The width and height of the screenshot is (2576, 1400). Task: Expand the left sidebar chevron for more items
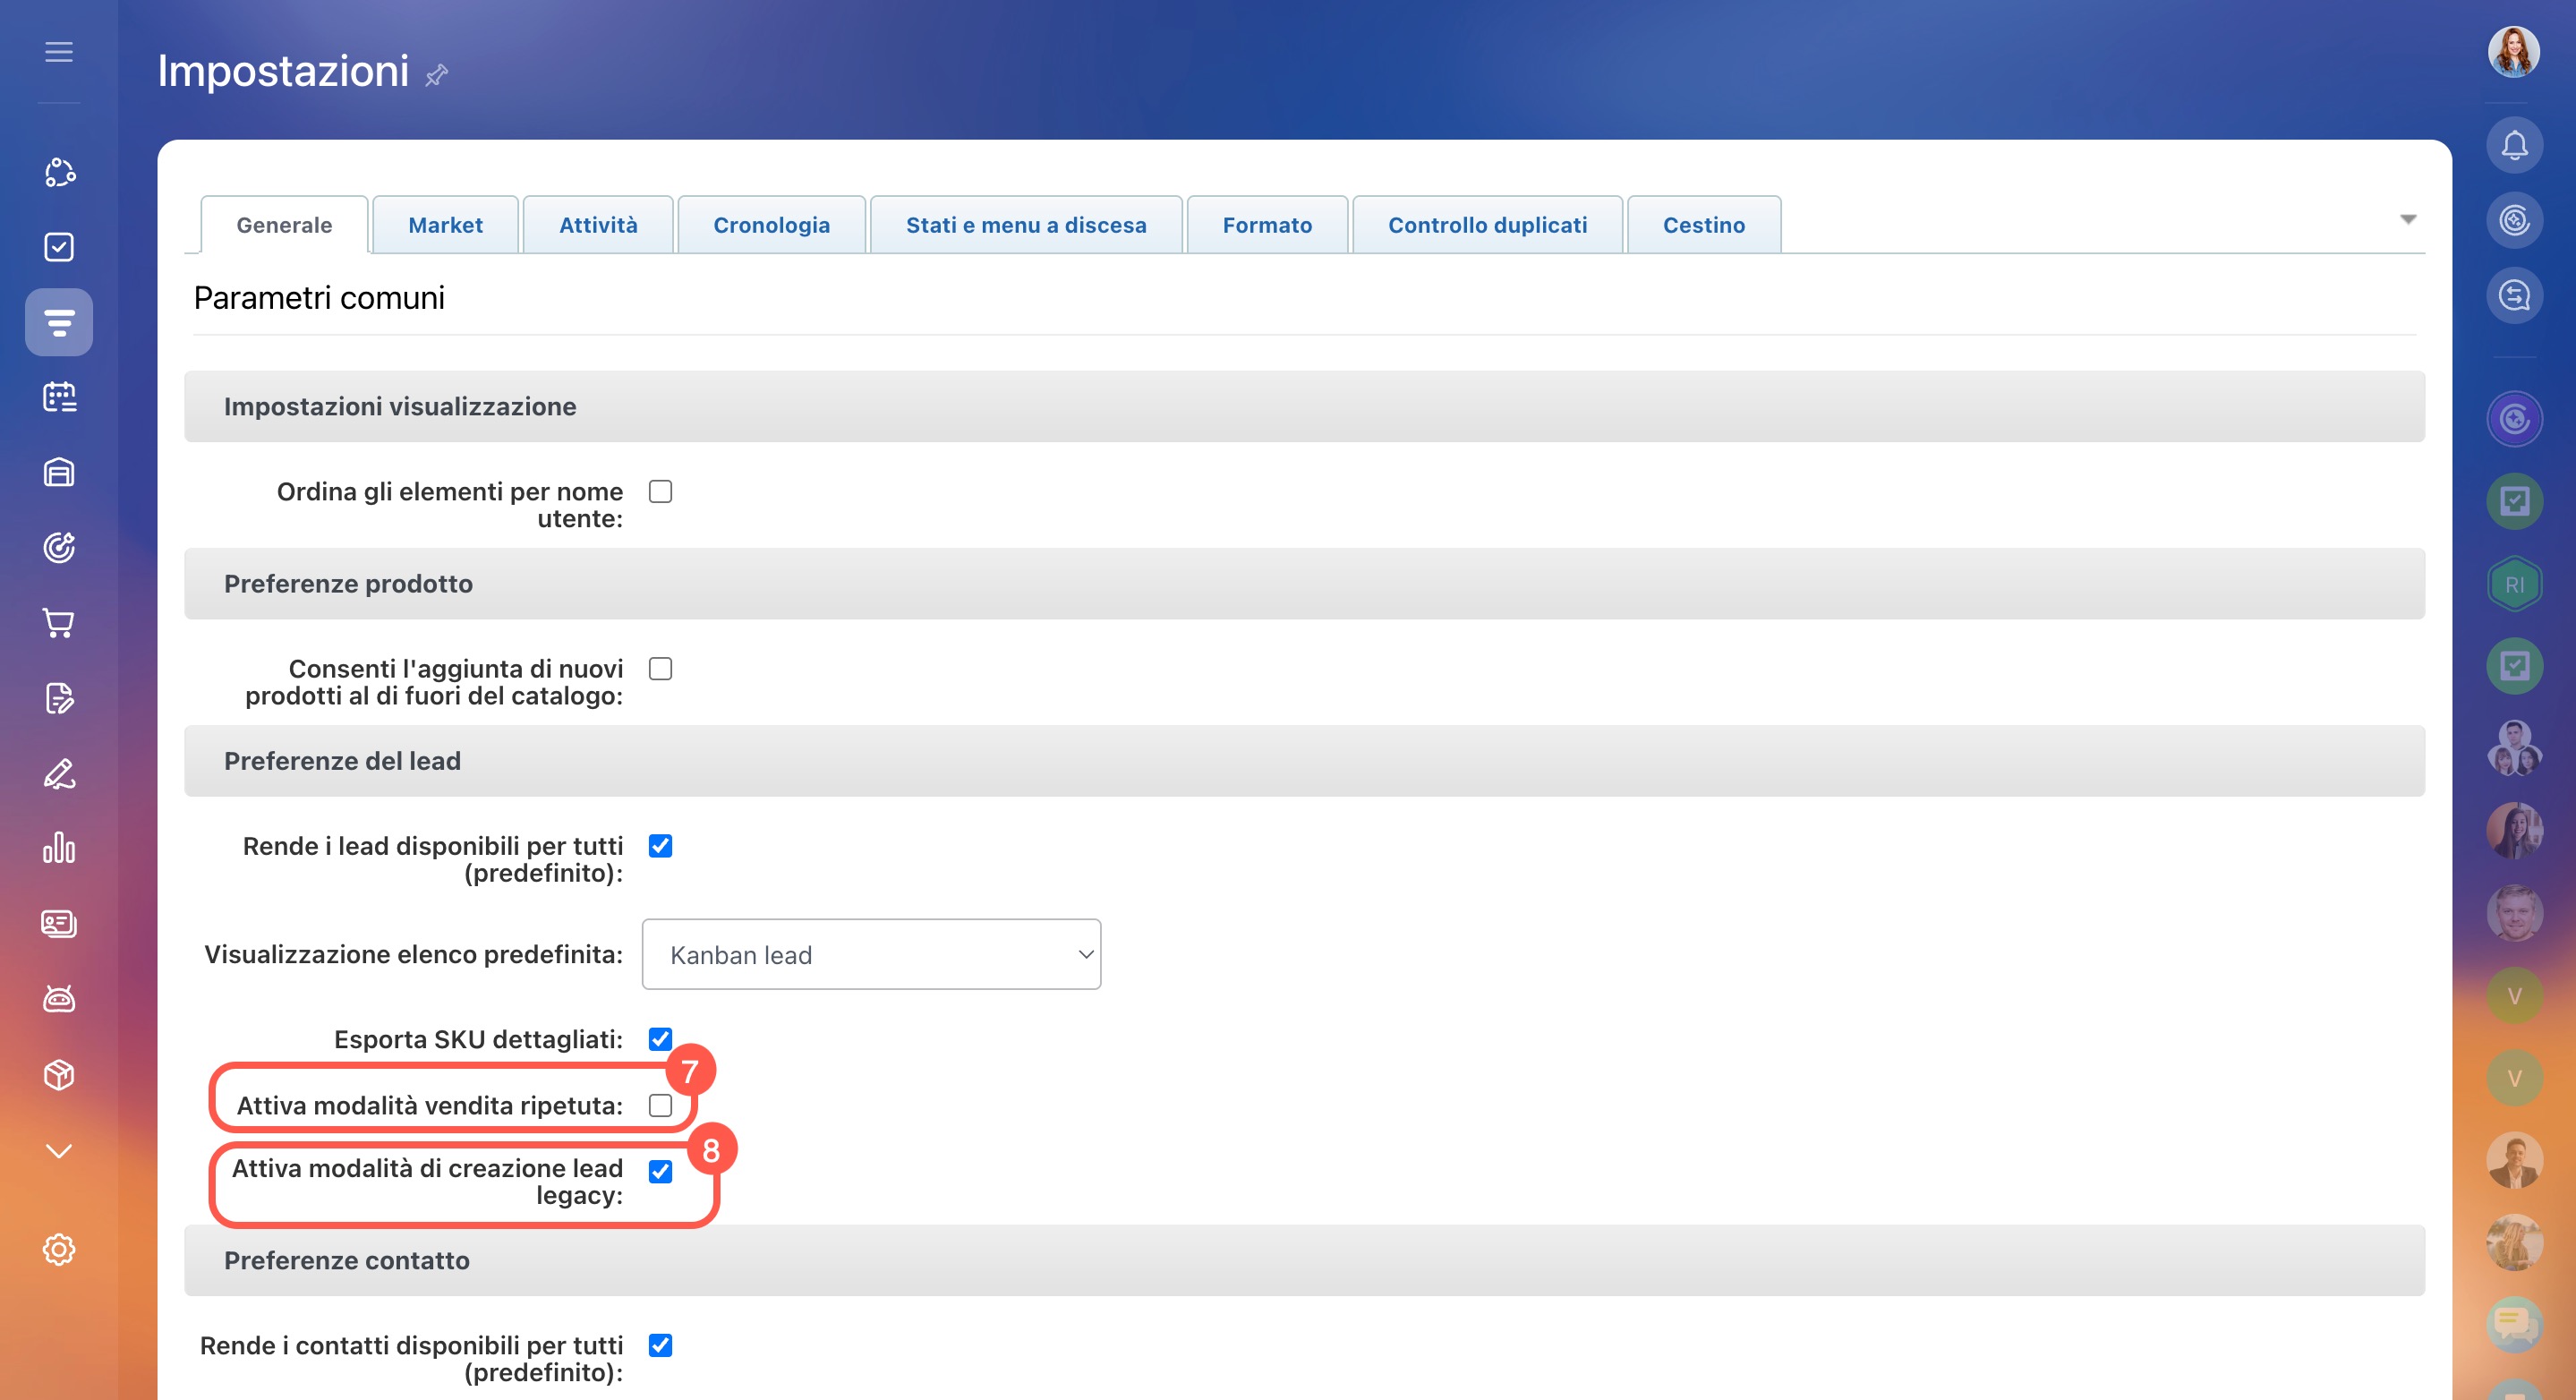(59, 1150)
